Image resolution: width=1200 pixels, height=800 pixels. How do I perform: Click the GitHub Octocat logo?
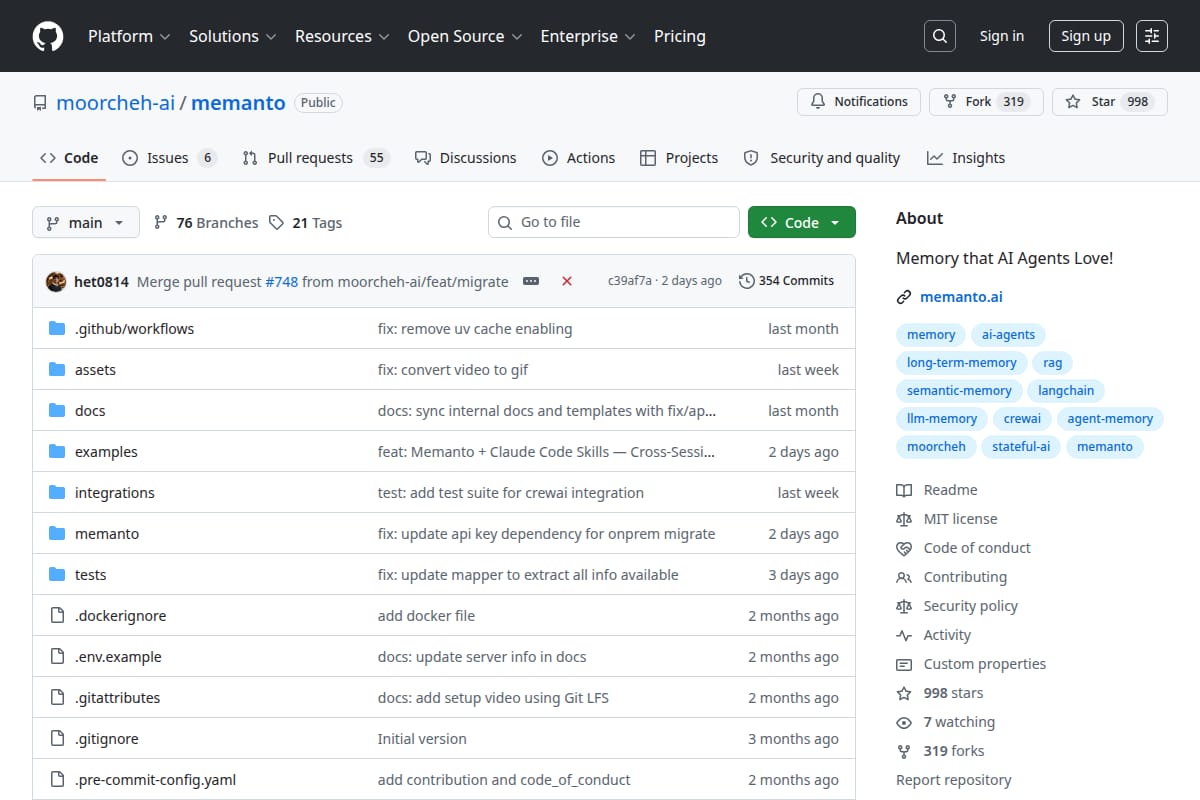pos(48,36)
